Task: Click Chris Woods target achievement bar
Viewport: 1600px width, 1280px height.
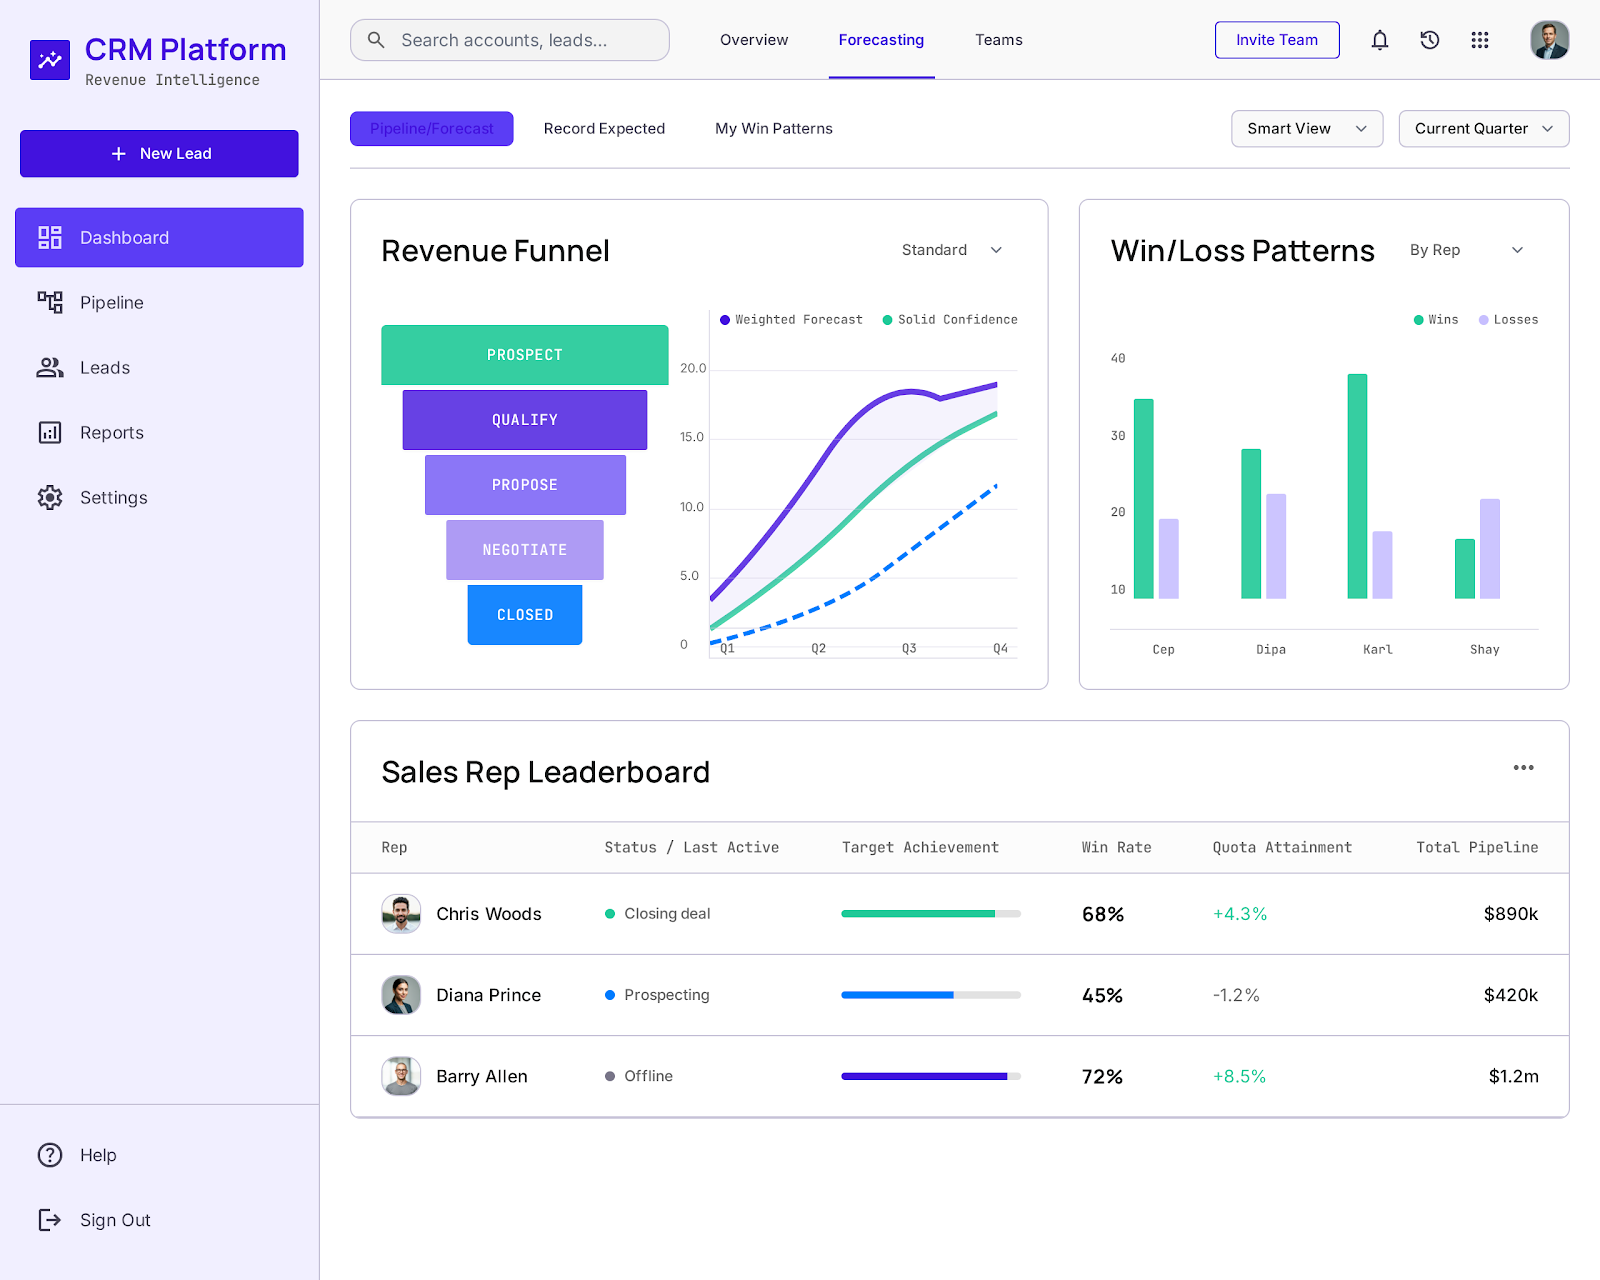Action: 931,914
